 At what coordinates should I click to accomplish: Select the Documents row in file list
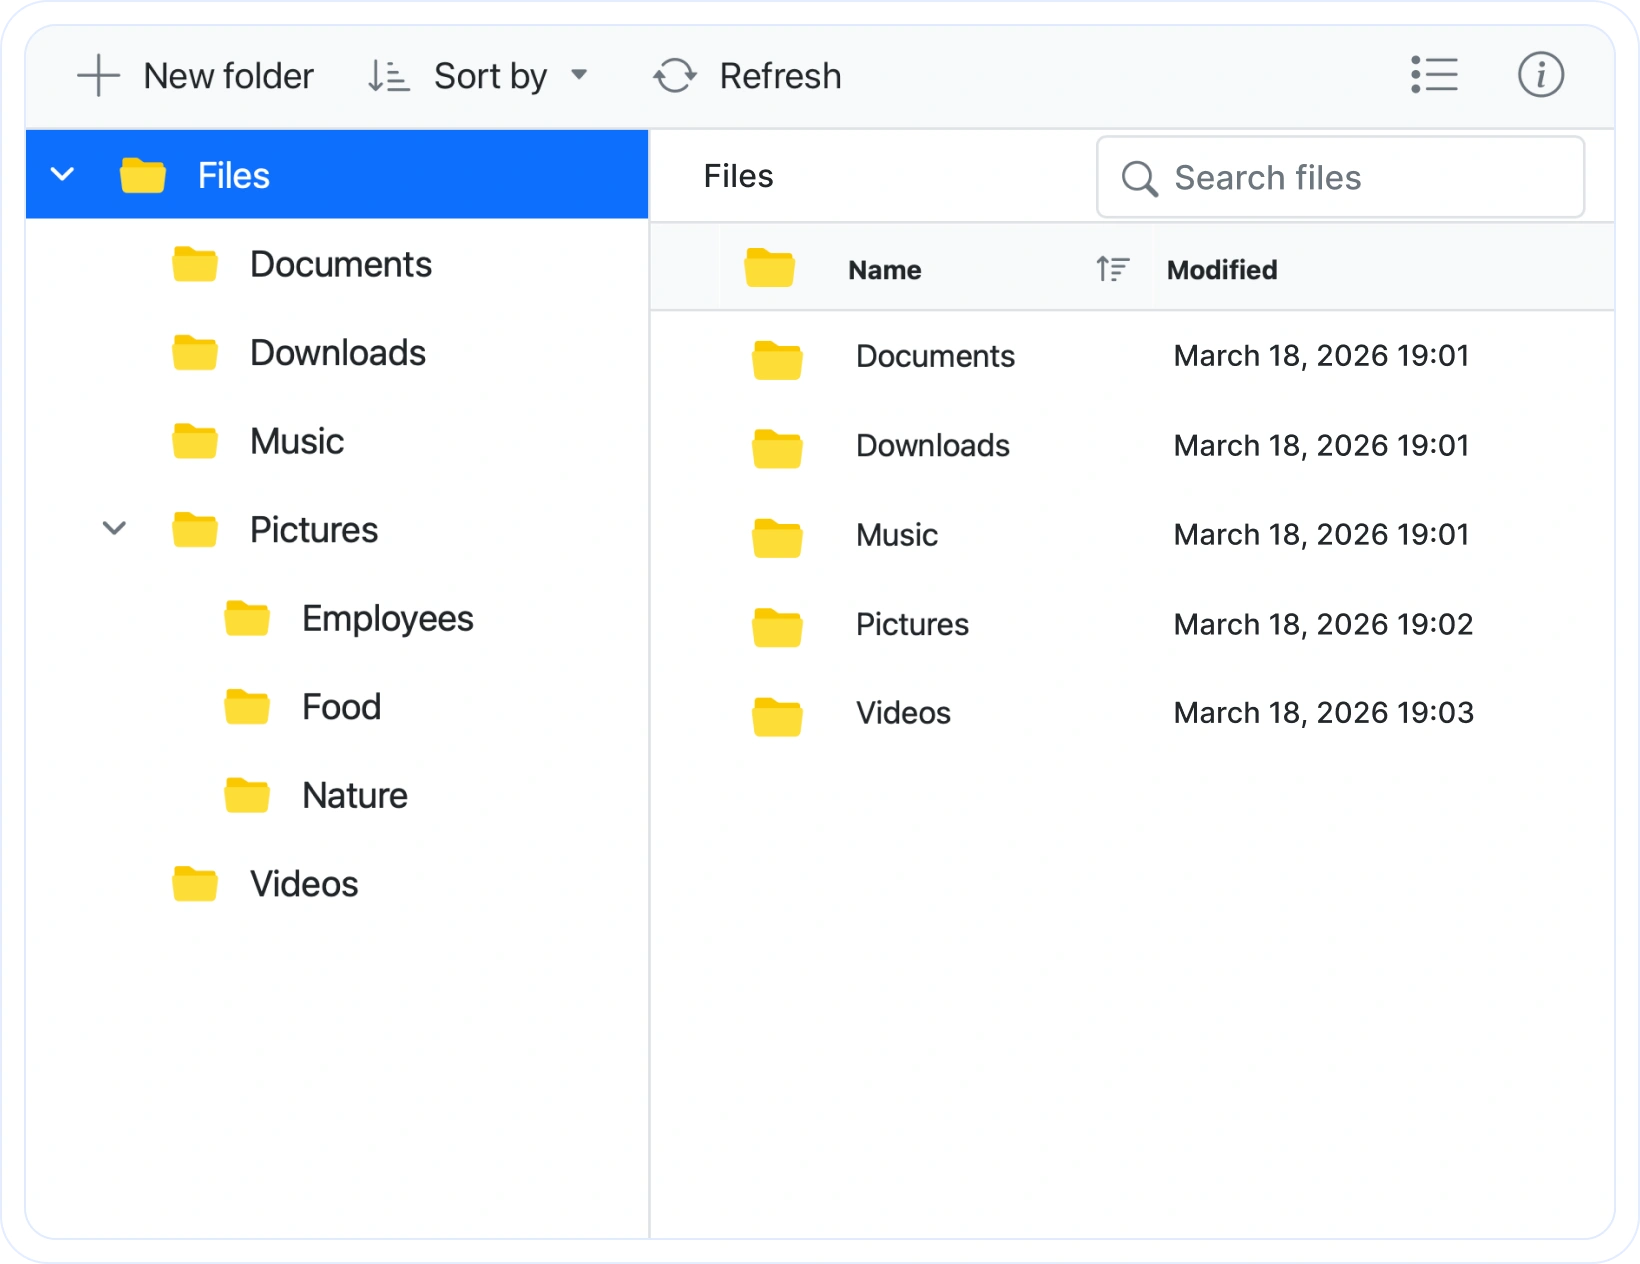pos(1132,357)
